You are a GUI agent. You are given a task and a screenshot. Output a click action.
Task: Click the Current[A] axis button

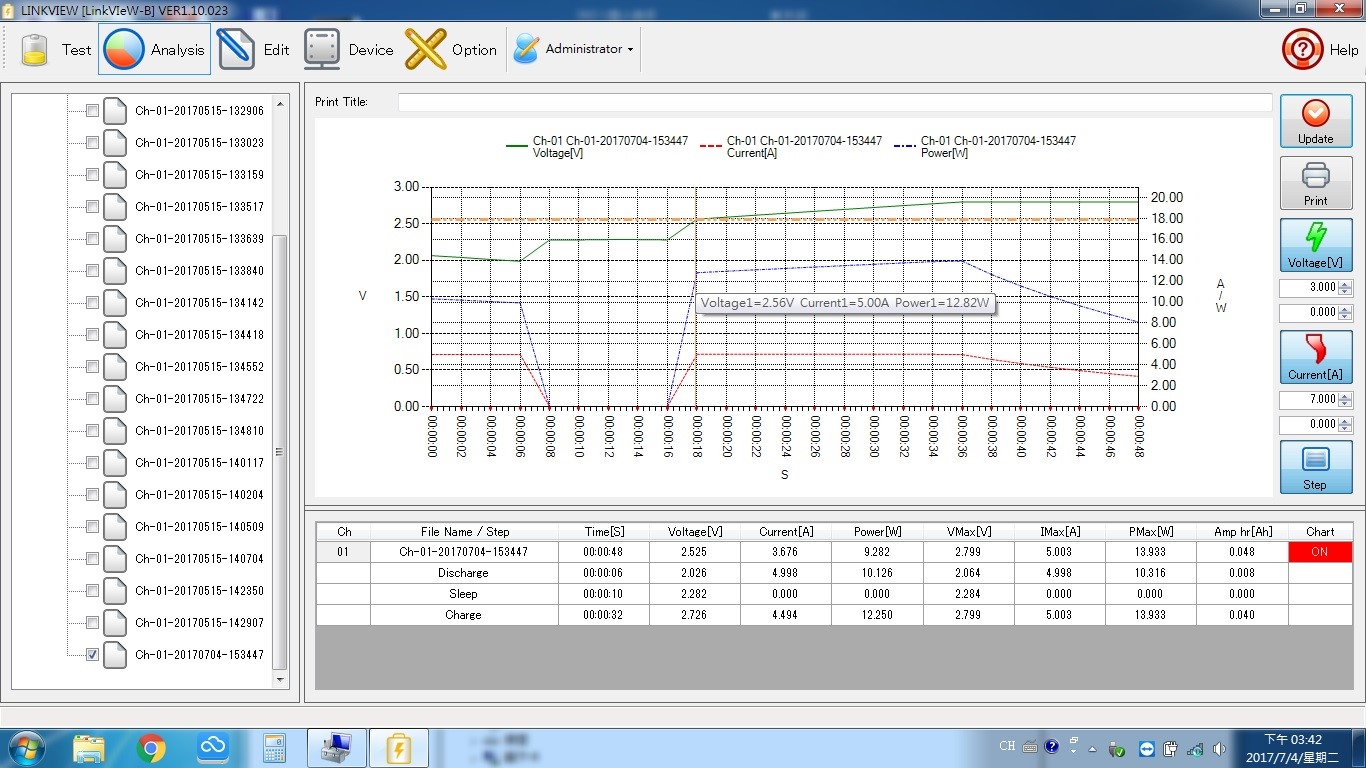1315,357
